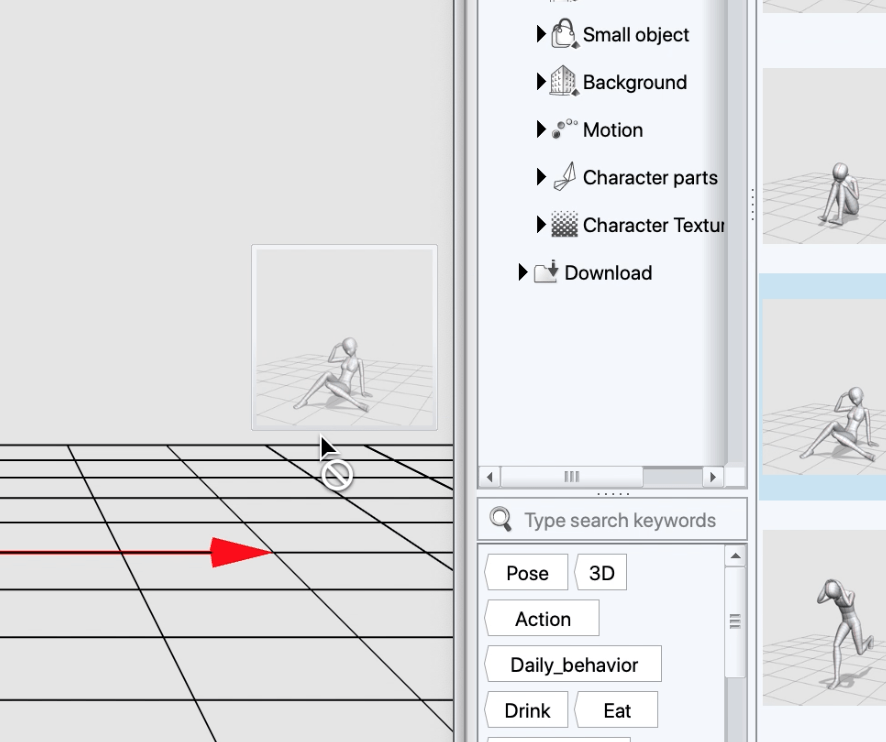Click the Background building icon
This screenshot has width=886, height=742.
(562, 81)
